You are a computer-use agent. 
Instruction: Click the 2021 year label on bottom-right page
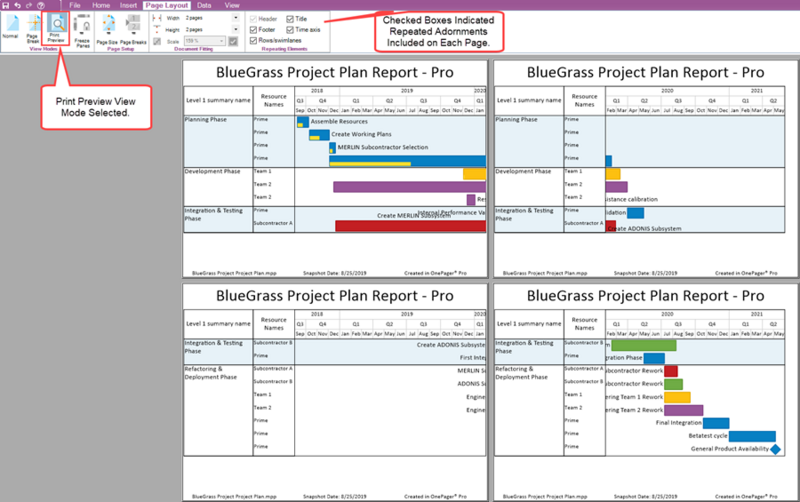point(757,314)
